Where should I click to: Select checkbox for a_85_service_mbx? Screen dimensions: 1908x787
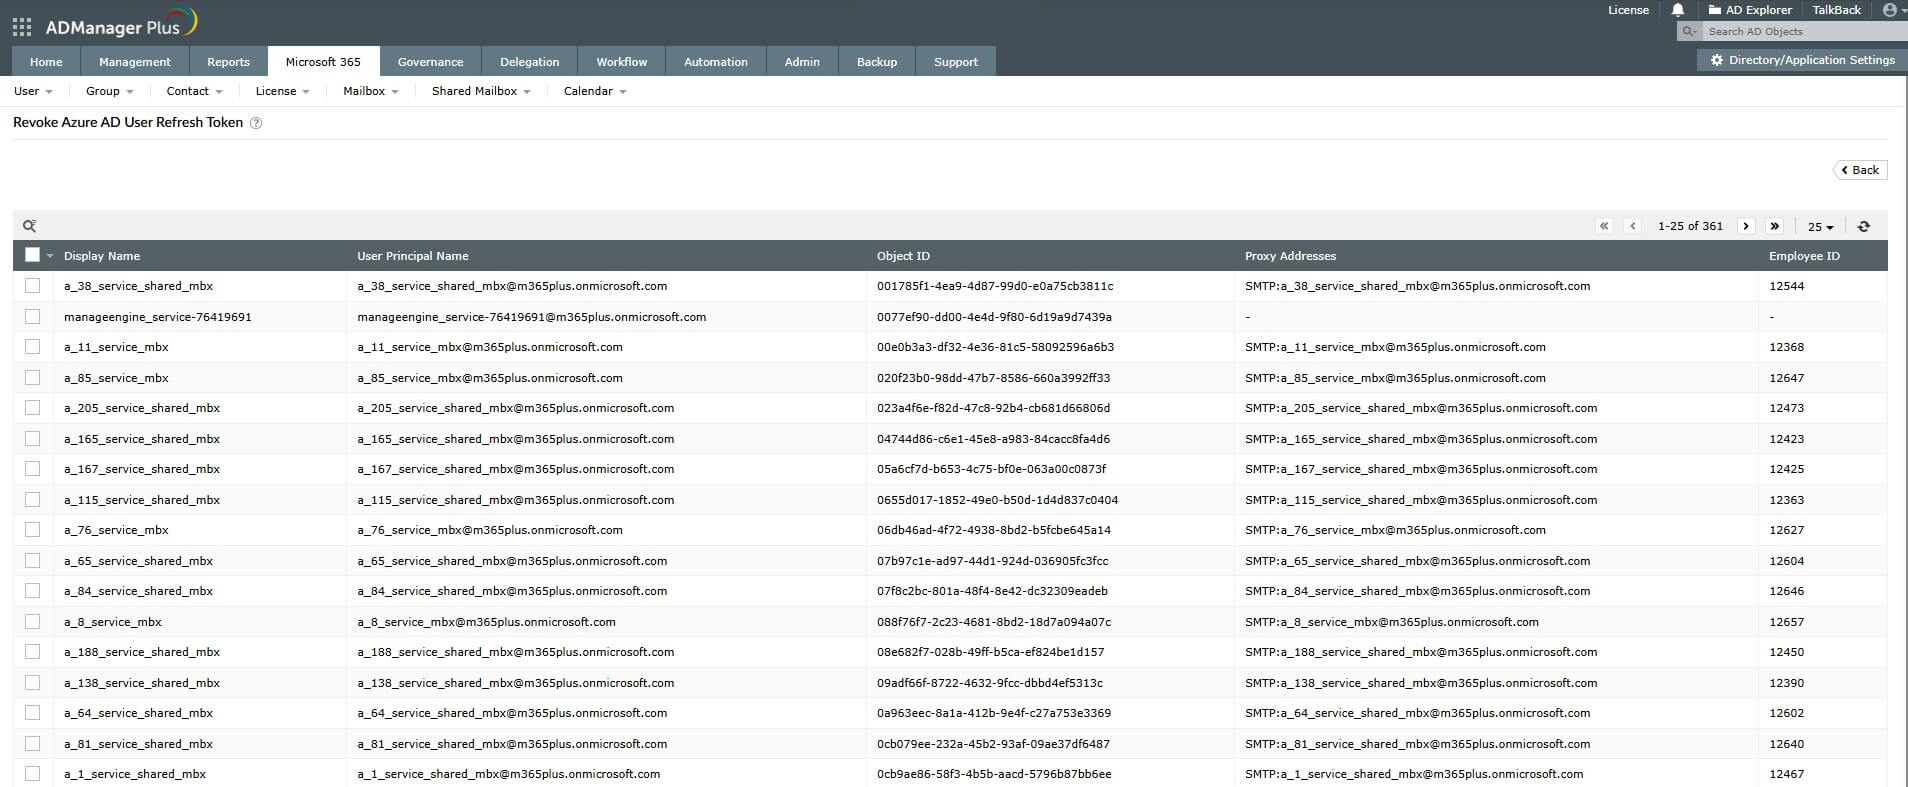[32, 378]
